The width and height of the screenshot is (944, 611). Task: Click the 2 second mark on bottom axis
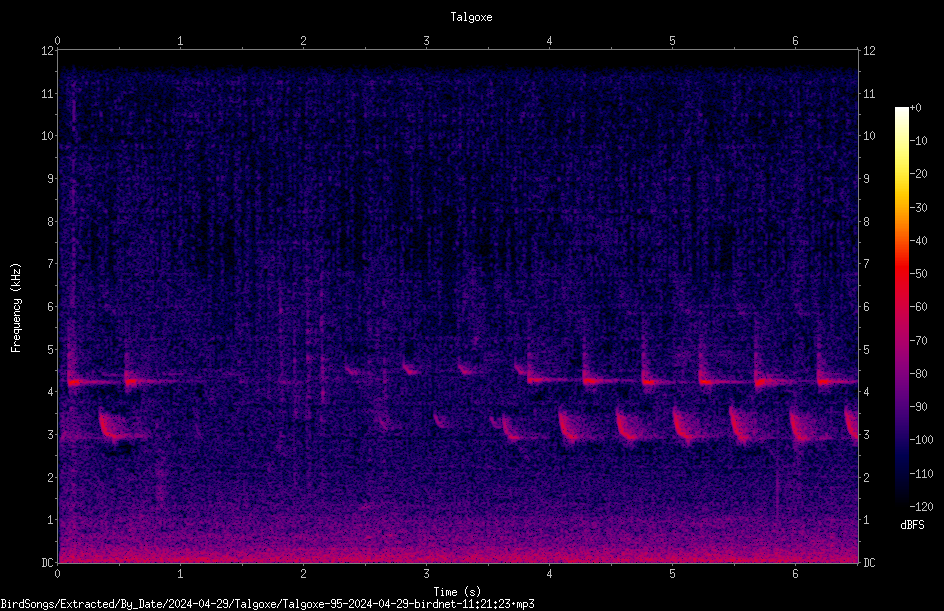click(x=303, y=574)
